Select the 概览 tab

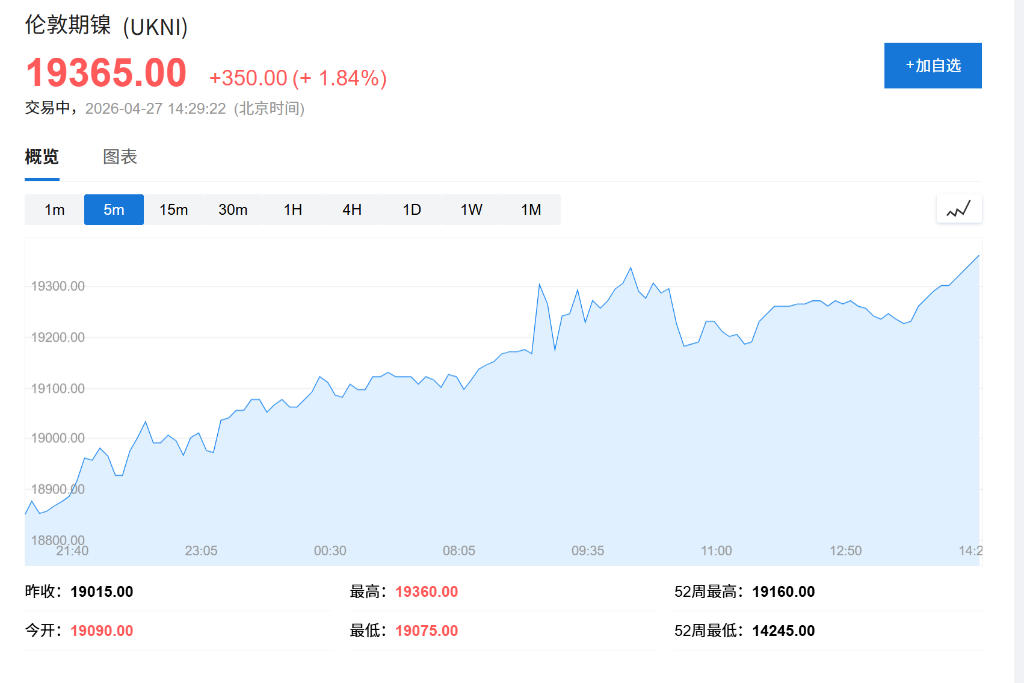point(41,156)
